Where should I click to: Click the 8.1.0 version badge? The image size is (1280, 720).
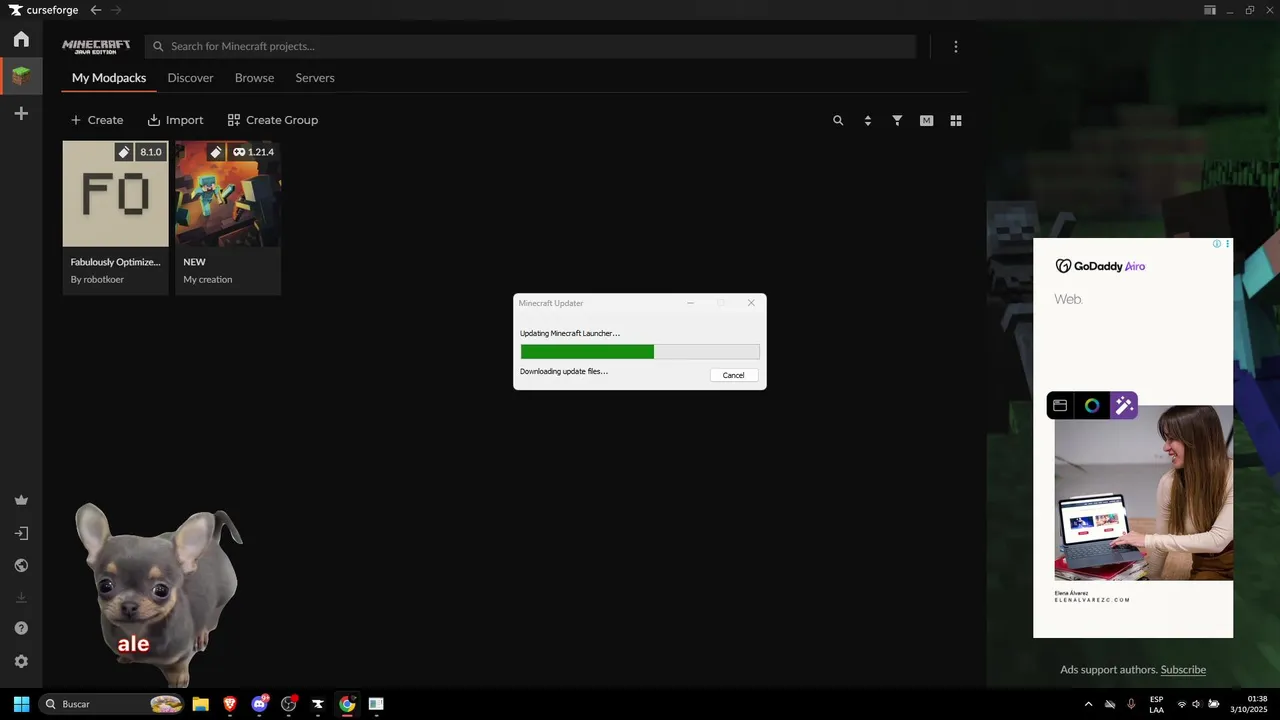(151, 152)
